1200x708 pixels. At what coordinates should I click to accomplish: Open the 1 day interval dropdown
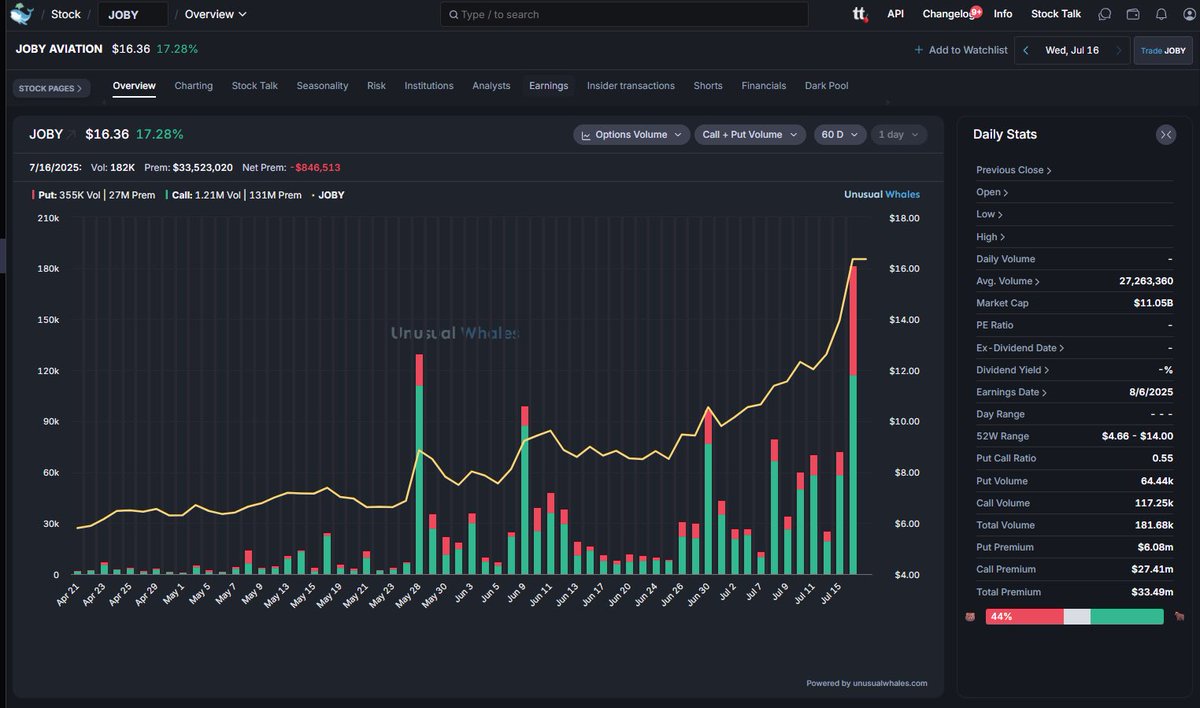click(898, 134)
